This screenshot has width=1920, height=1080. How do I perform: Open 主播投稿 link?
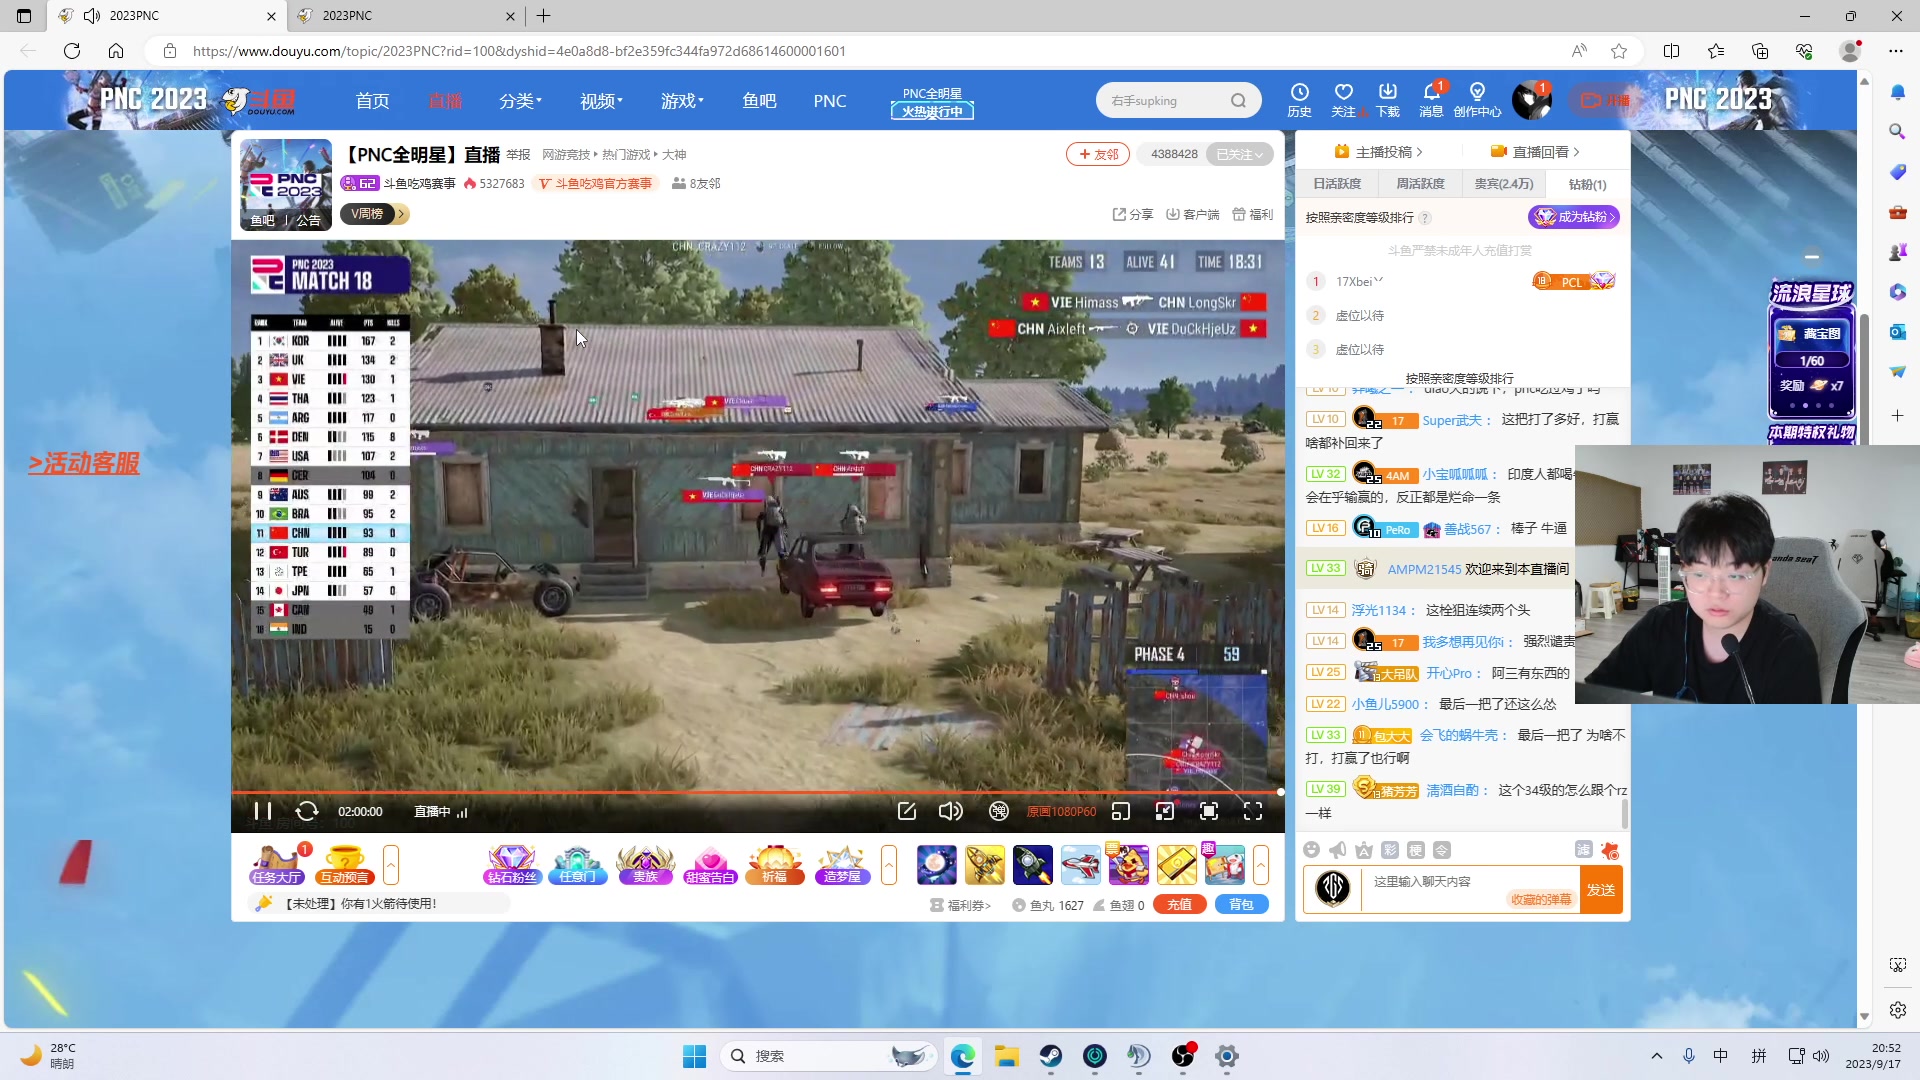coord(1378,152)
